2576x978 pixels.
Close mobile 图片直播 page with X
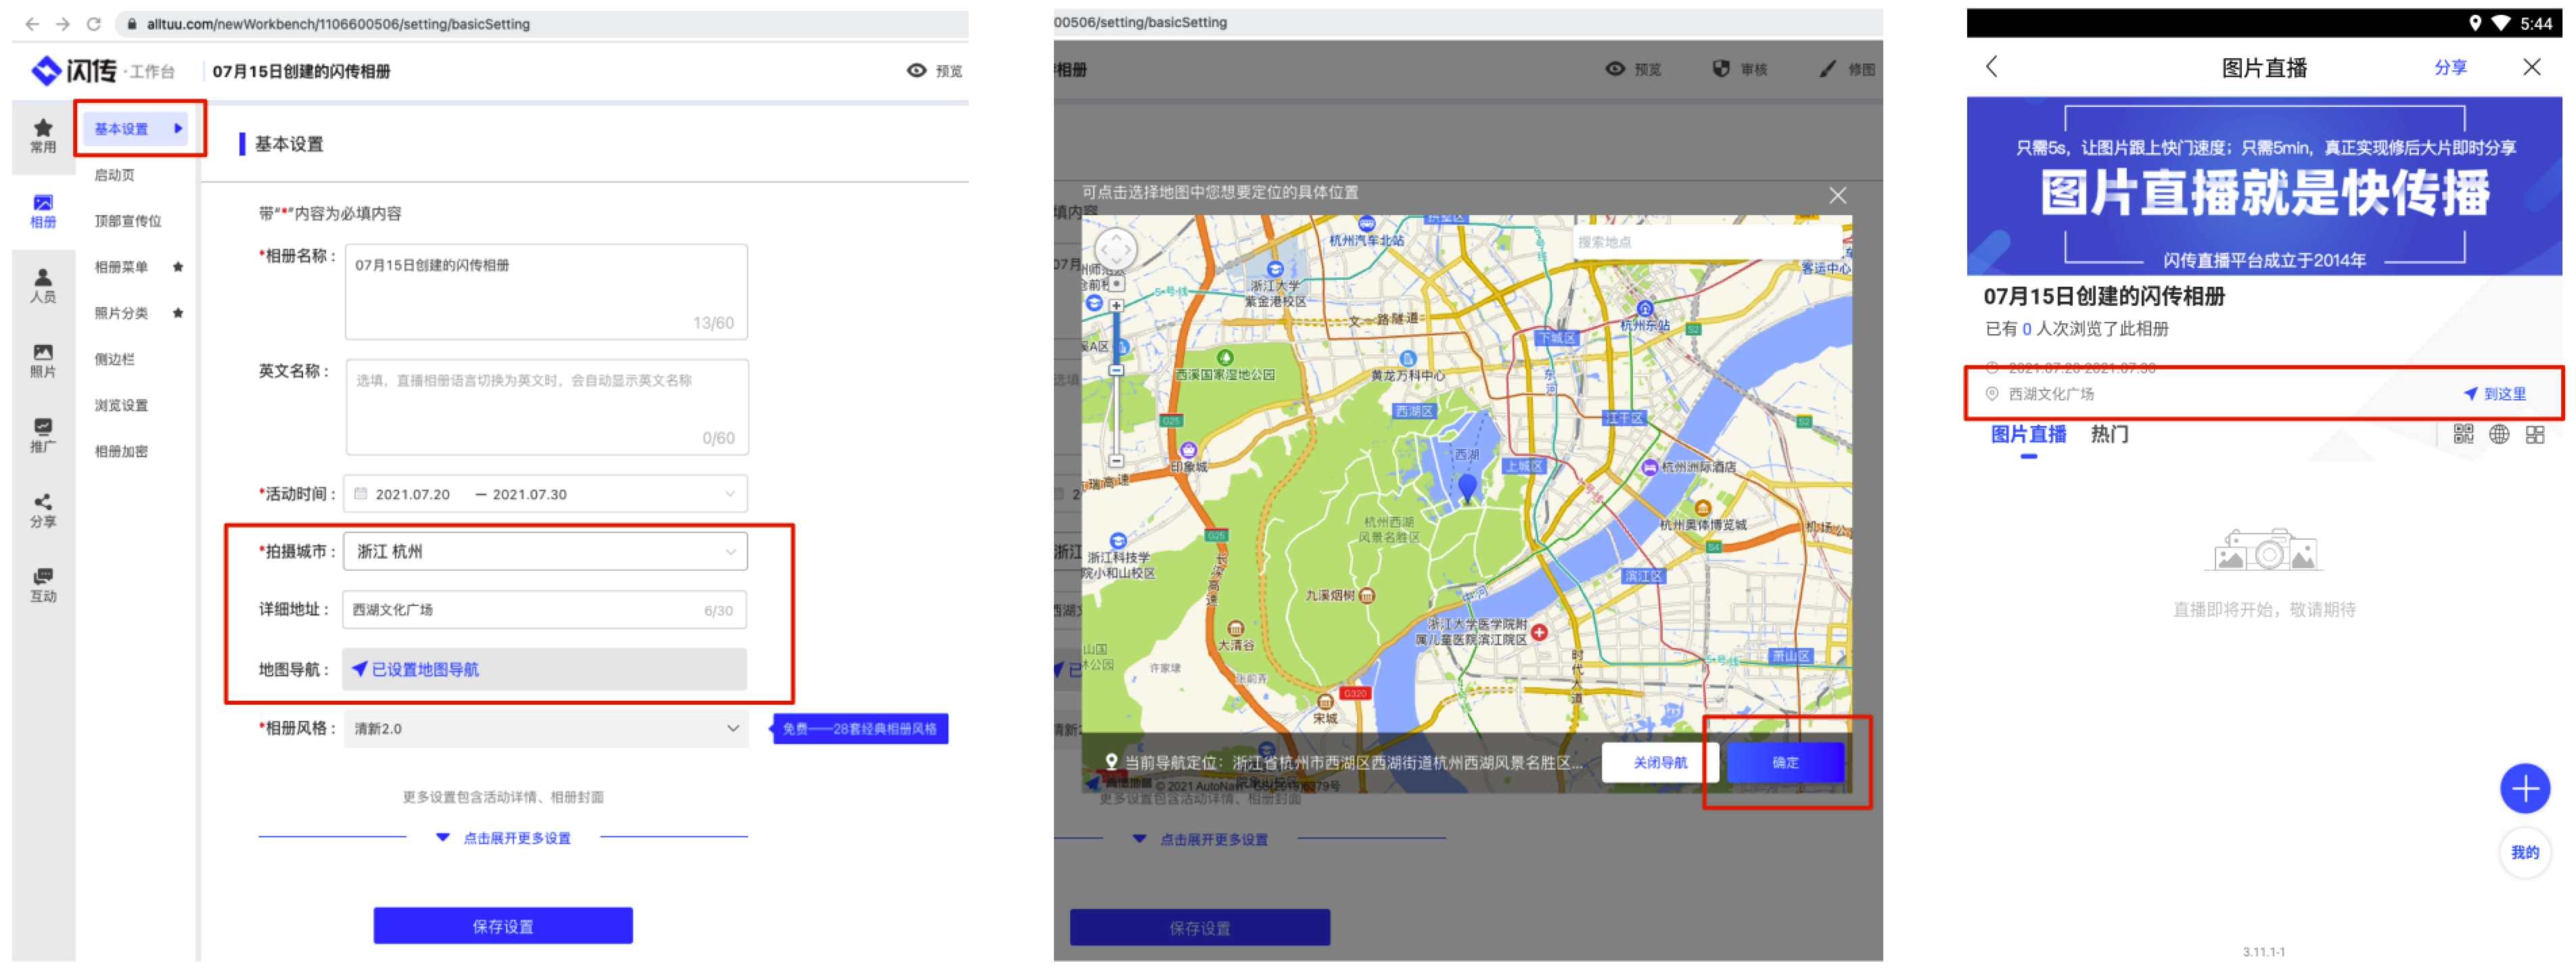(x=2532, y=67)
